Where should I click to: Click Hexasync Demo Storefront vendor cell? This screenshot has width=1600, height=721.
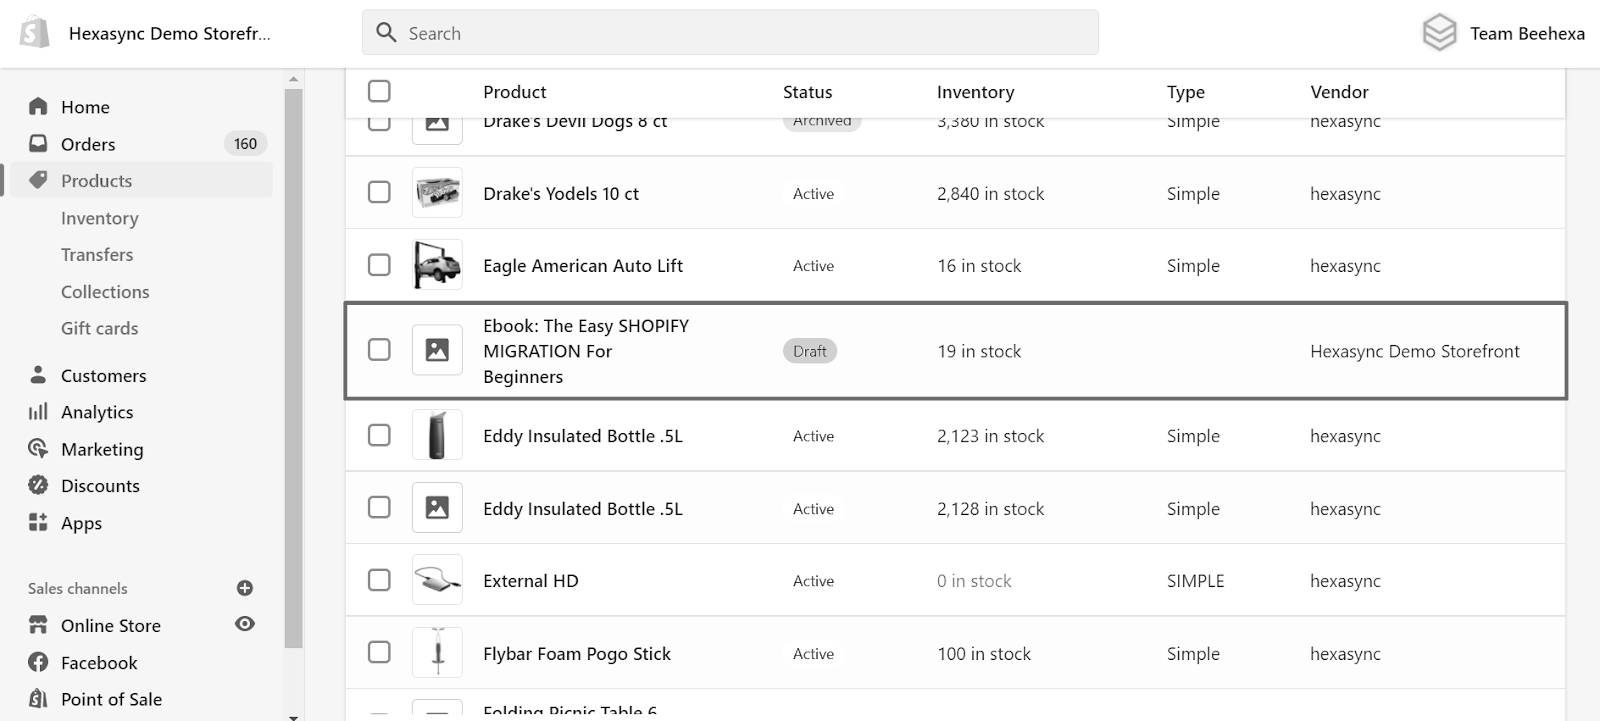pyautogui.click(x=1415, y=351)
